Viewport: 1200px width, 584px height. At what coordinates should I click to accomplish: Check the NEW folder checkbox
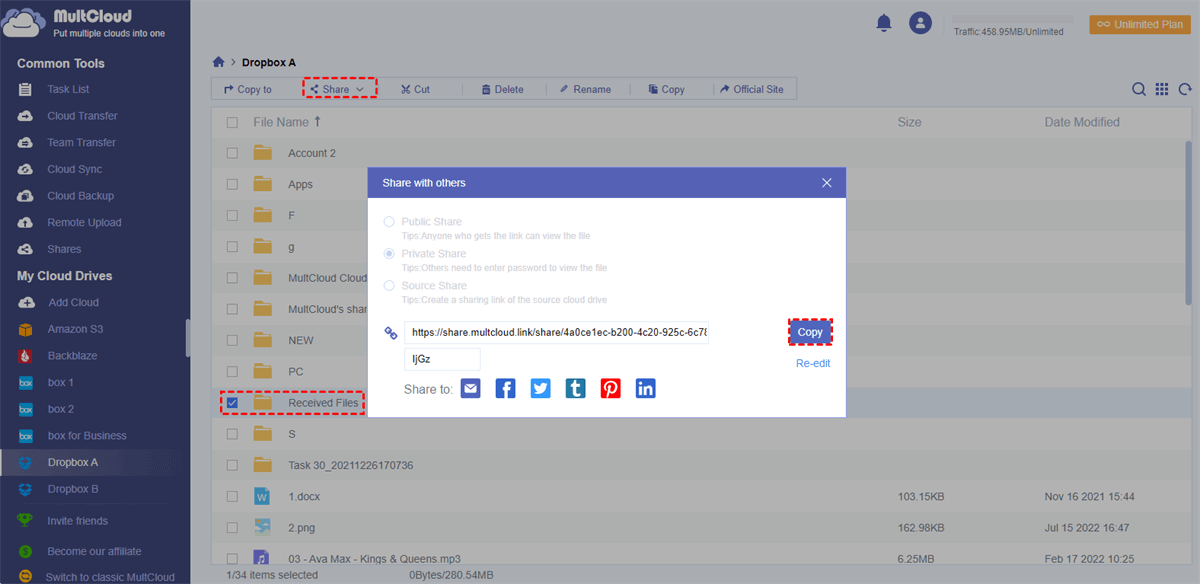point(232,340)
